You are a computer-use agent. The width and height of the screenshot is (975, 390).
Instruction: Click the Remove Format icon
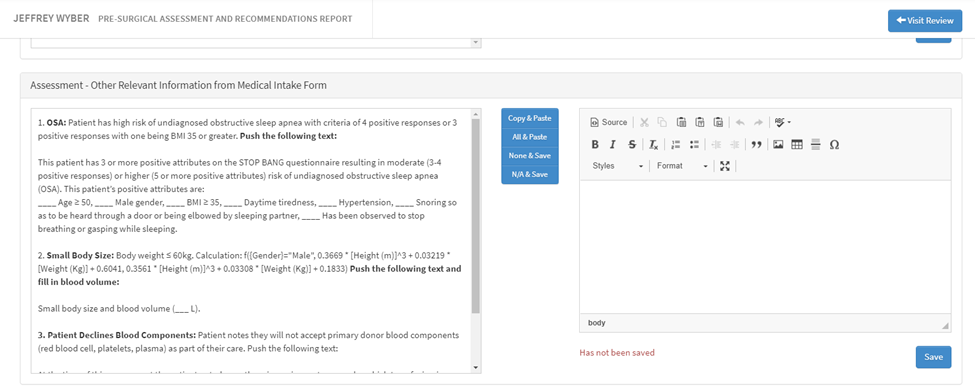pyautogui.click(x=654, y=144)
